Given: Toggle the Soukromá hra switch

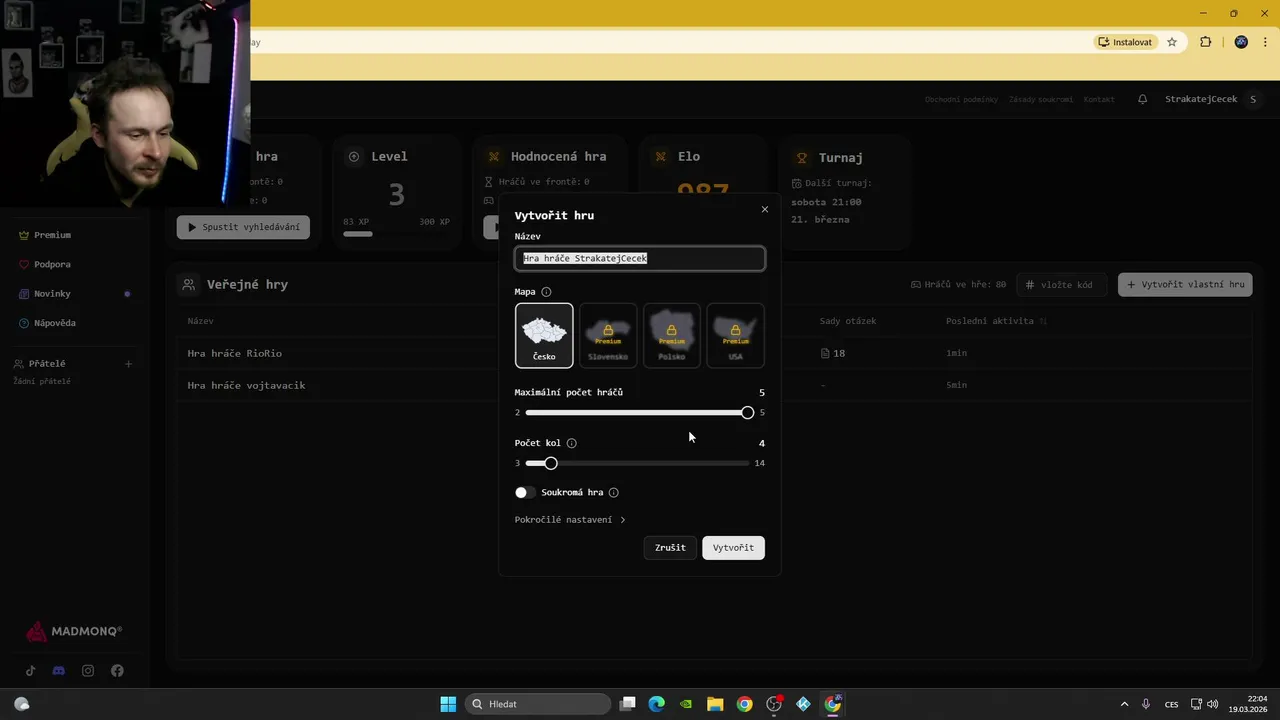Looking at the screenshot, I should tap(525, 492).
